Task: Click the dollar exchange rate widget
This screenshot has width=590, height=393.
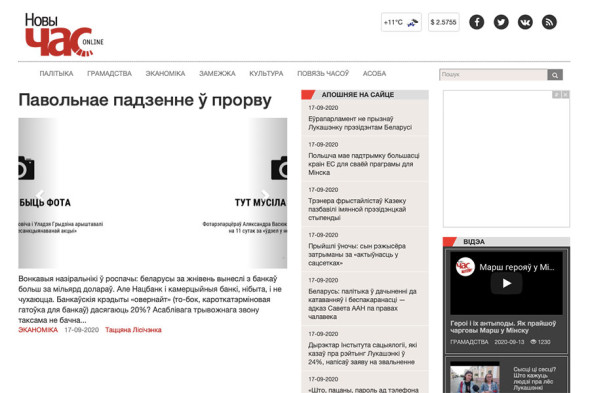Action: coord(443,22)
